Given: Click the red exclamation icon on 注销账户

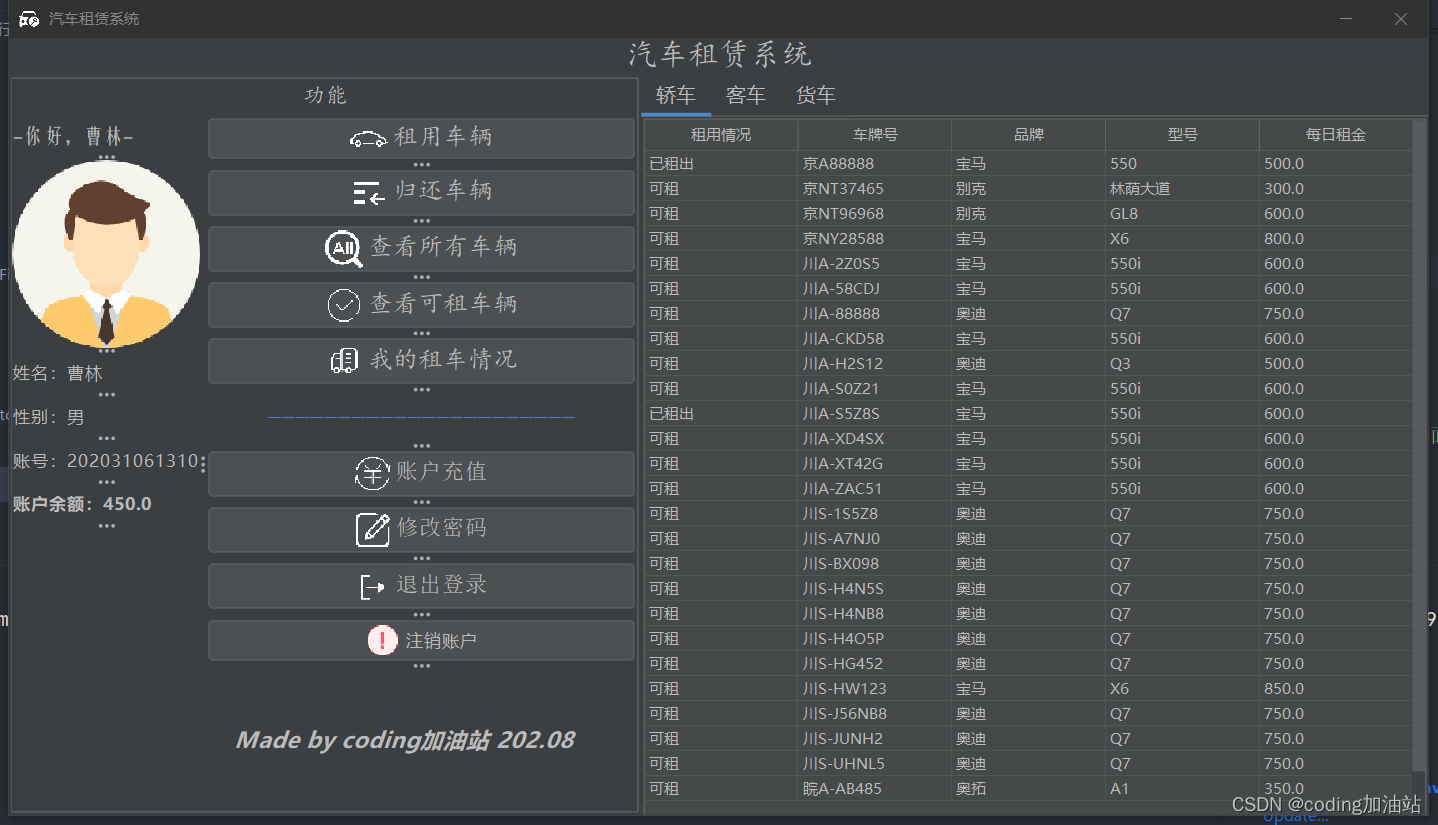Looking at the screenshot, I should tap(382, 640).
